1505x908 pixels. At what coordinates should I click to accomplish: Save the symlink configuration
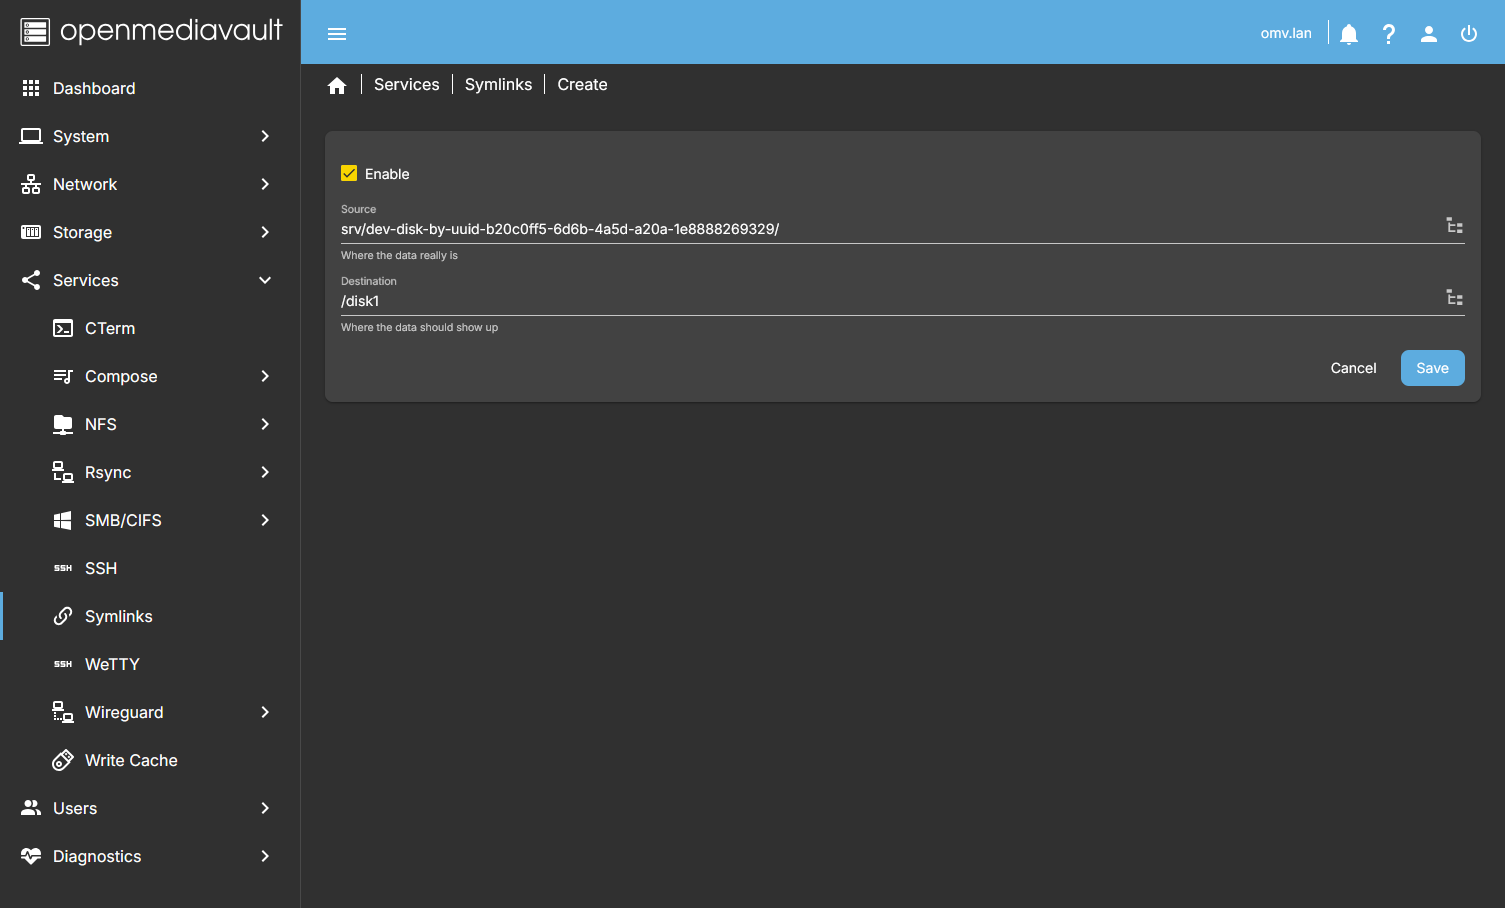coord(1432,368)
